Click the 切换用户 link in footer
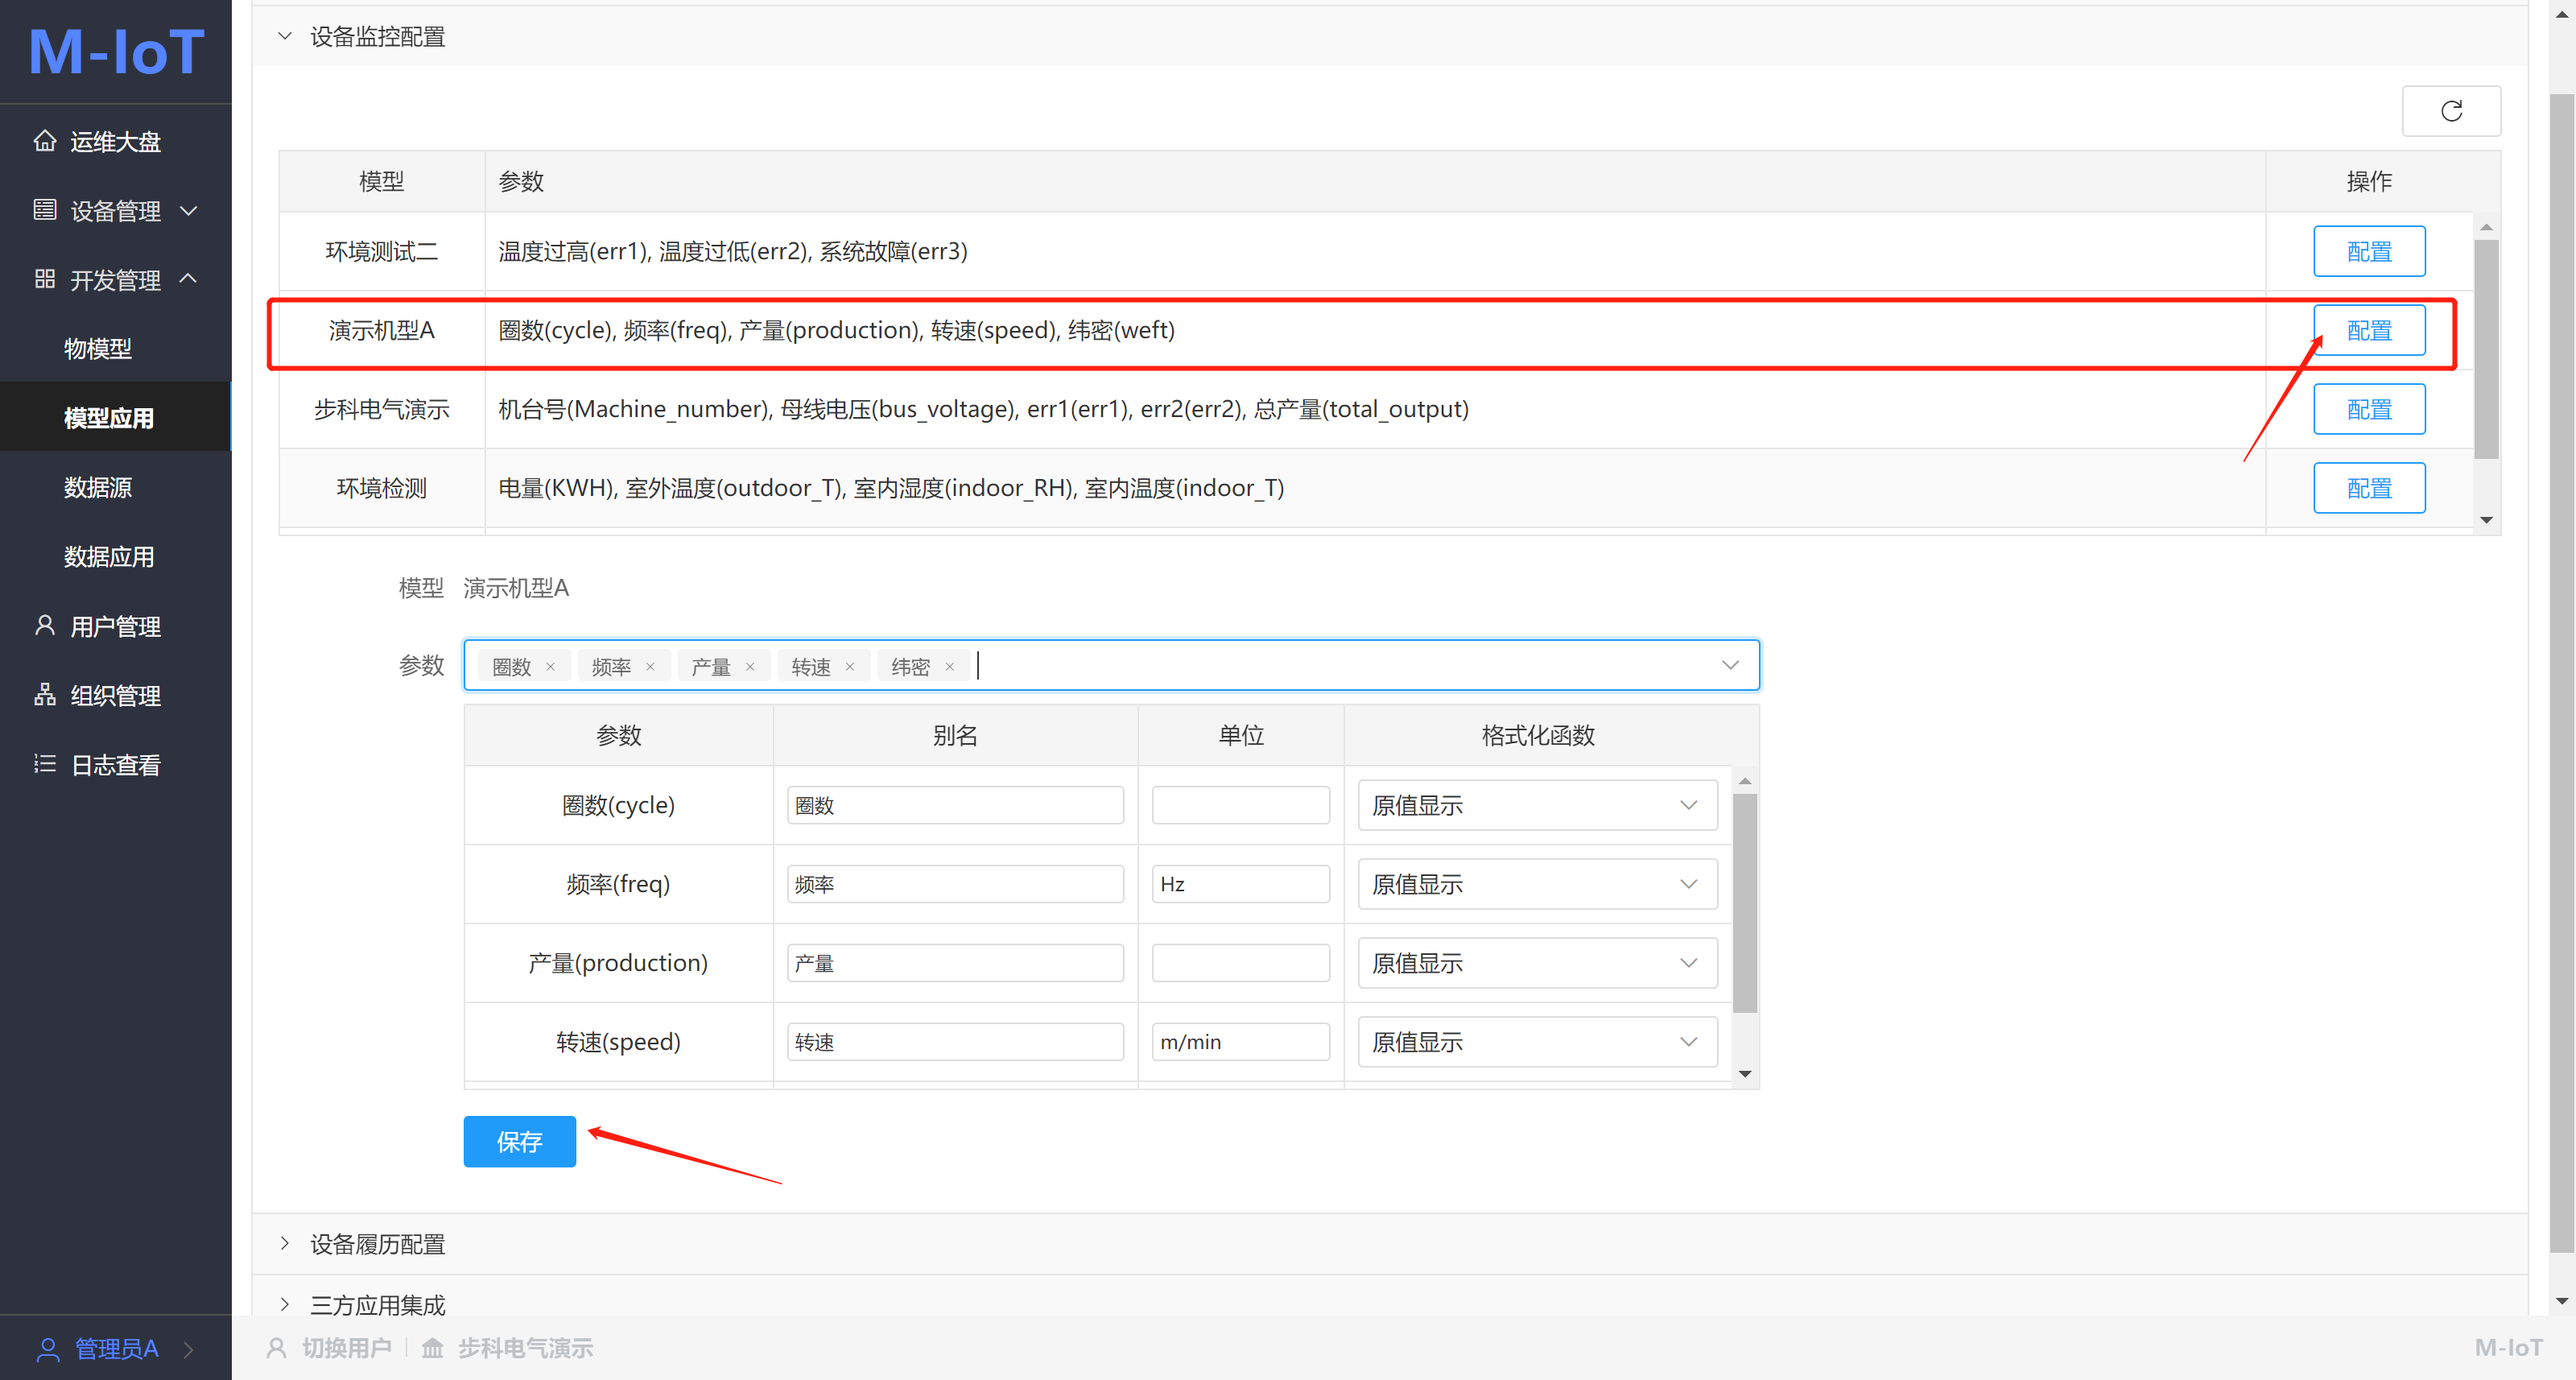The image size is (2576, 1380). tap(346, 1348)
